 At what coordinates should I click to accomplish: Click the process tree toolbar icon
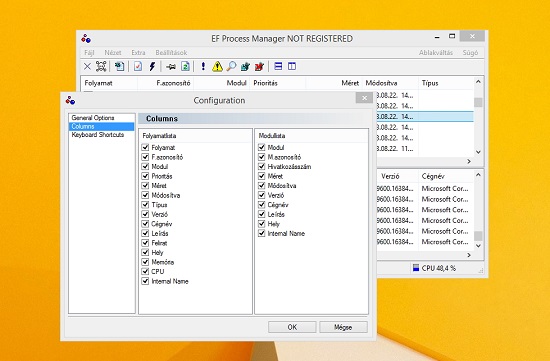[x=101, y=66]
